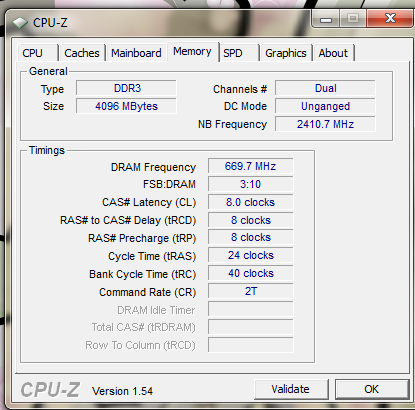Click the disabled maximize button
This screenshot has width=415, height=410.
click(x=353, y=19)
